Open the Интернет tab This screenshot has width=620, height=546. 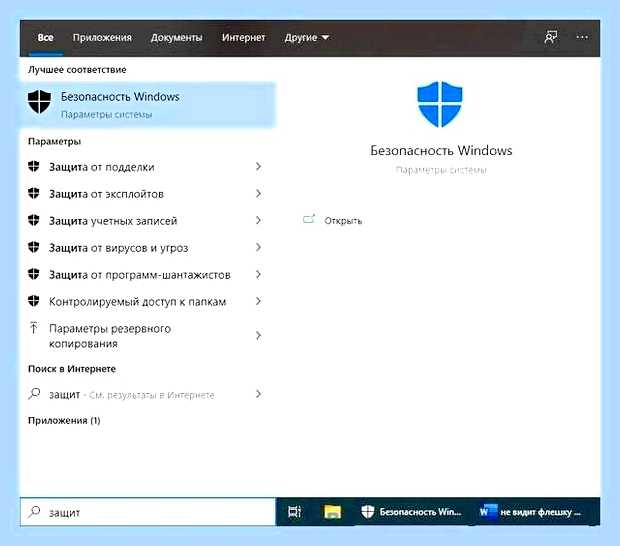coord(243,38)
